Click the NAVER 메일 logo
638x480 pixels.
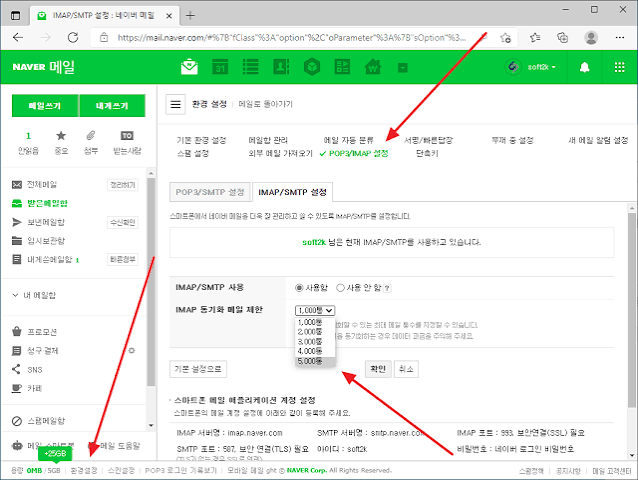point(44,67)
